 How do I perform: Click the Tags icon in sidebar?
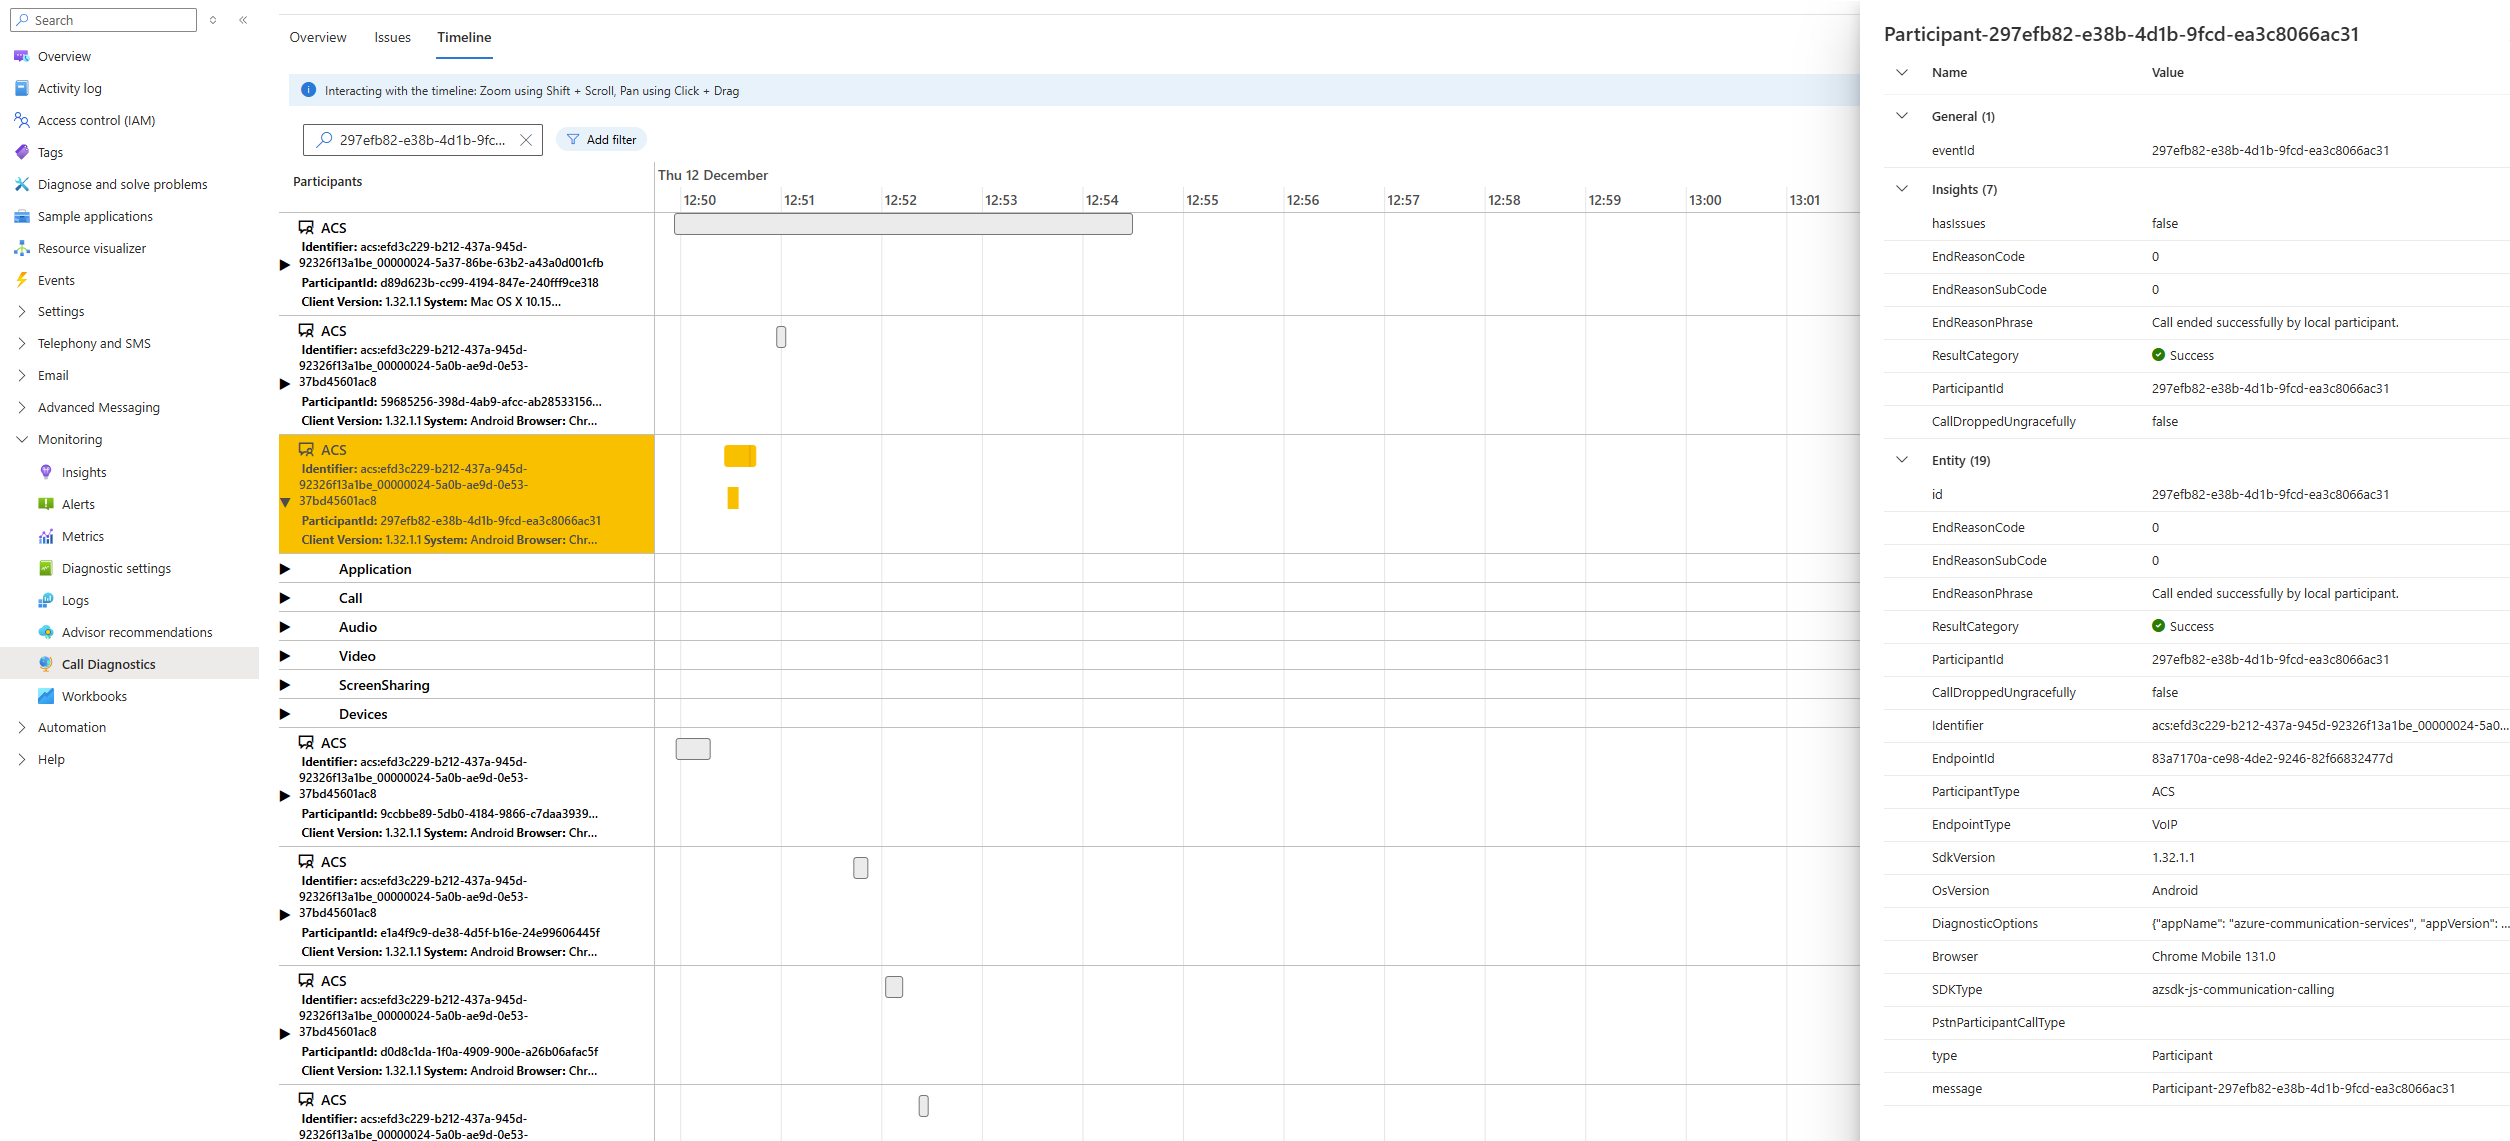point(21,152)
